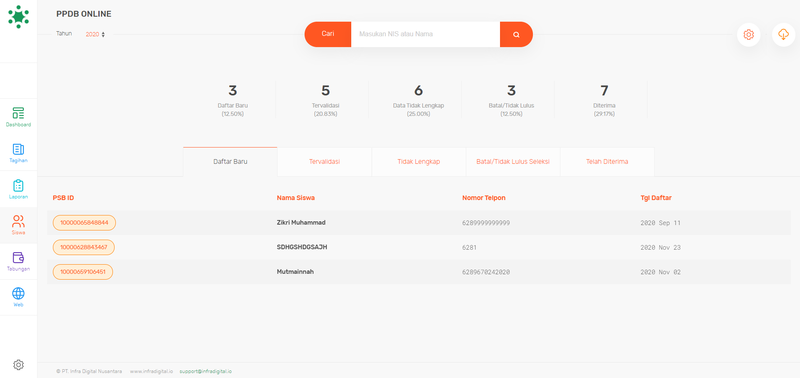800x378 pixels.
Task: Select student name Mutmainnah
Action: point(295,272)
